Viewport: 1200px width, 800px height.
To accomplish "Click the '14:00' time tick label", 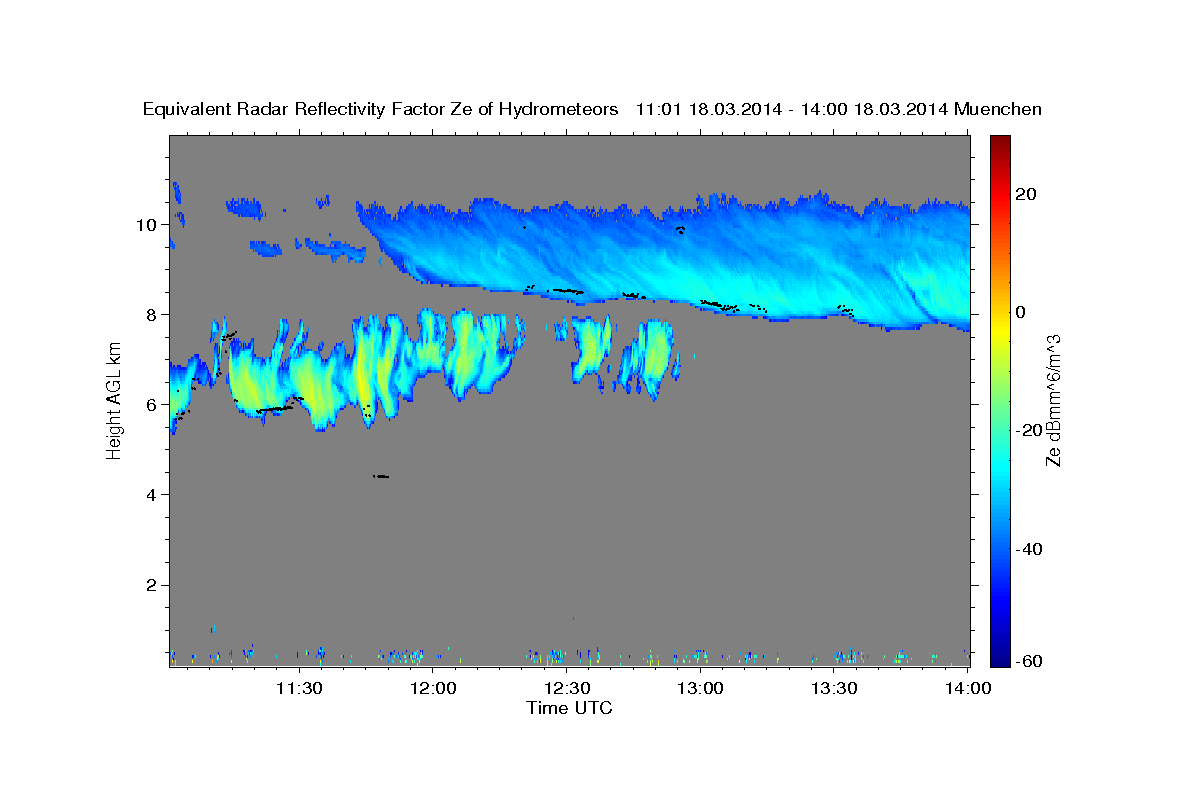I will (x=968, y=688).
